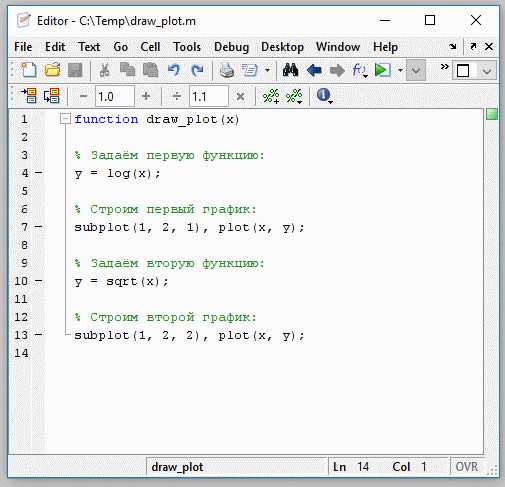This screenshot has height=487, width=505.
Task: Open the tile layout chevron dropdown
Action: point(487,71)
